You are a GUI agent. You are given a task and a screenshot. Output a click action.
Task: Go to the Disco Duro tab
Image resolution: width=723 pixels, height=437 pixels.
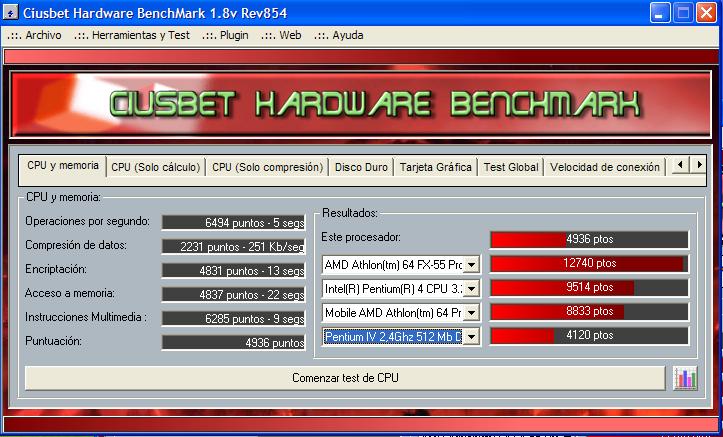click(x=361, y=167)
